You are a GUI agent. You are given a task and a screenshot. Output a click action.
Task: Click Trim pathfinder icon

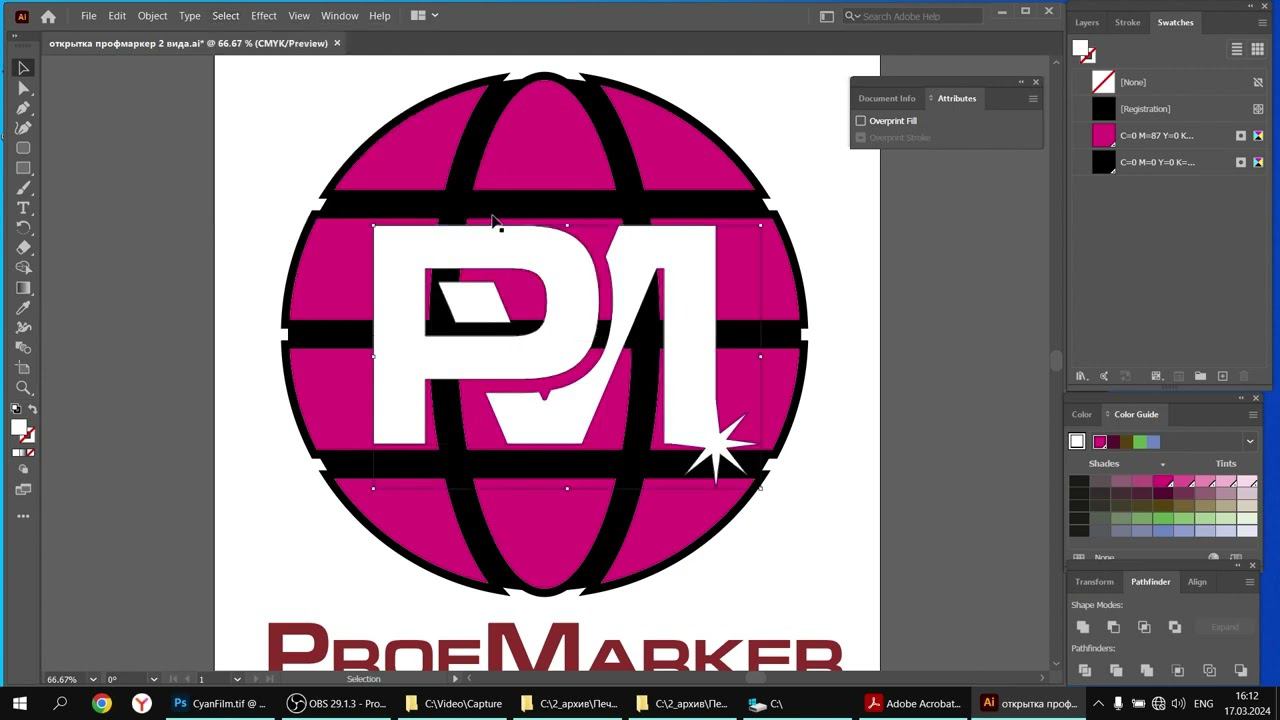tap(1116, 670)
